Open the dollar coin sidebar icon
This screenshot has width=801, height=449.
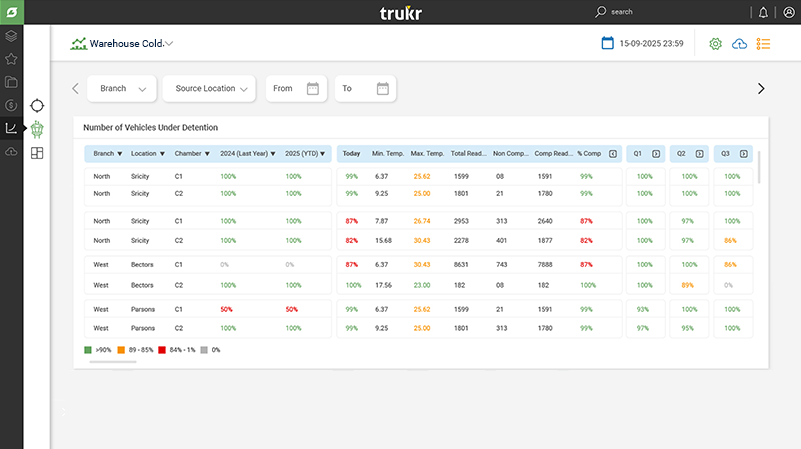(11, 105)
